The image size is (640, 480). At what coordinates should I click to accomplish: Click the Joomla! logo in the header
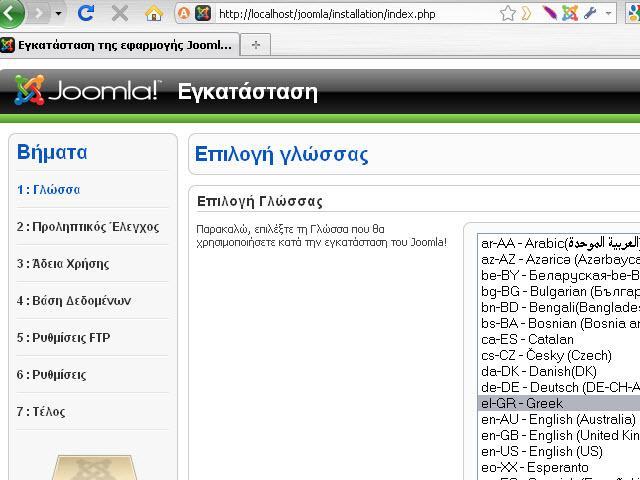pos(87,90)
